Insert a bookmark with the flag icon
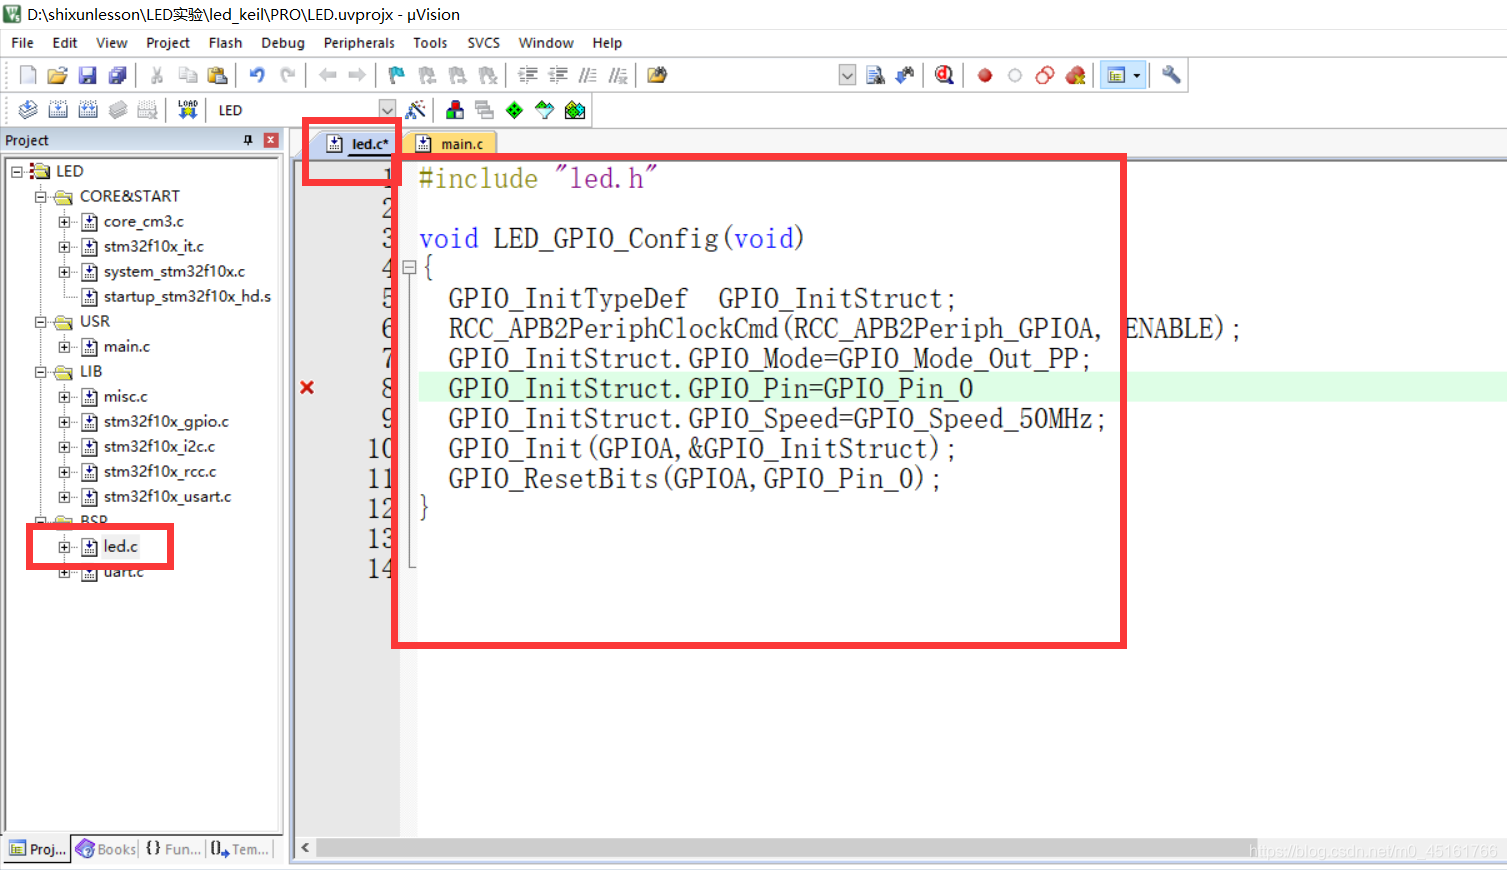 [397, 75]
